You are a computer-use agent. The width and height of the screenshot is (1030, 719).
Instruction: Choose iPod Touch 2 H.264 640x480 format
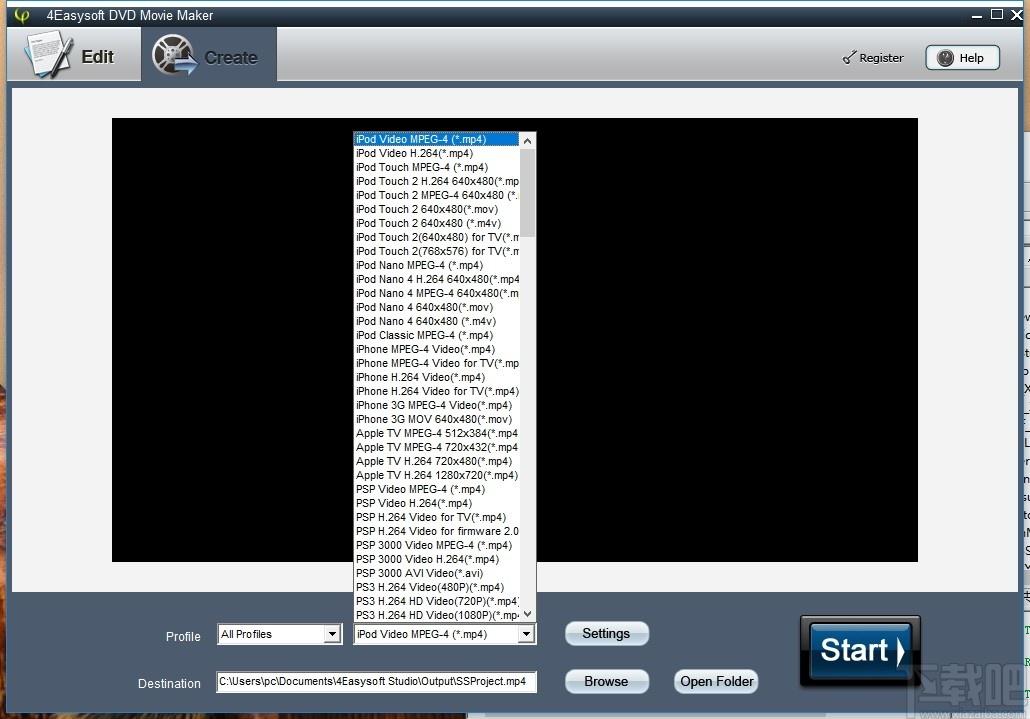tap(437, 181)
